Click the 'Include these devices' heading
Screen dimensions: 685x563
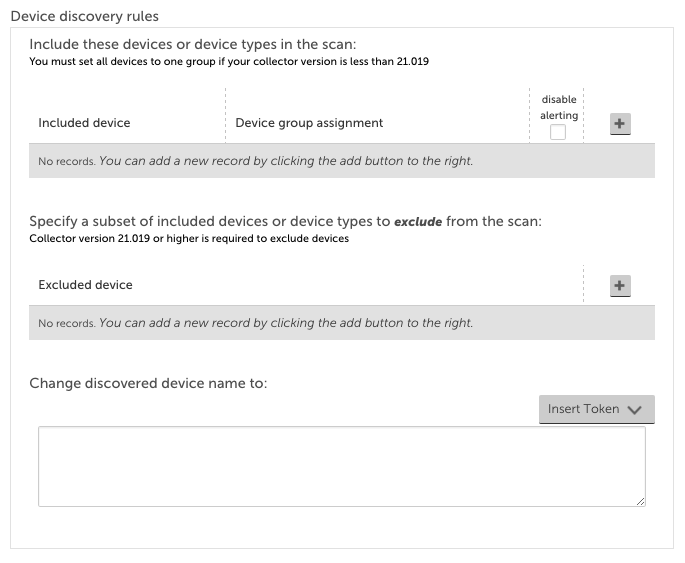(x=193, y=44)
